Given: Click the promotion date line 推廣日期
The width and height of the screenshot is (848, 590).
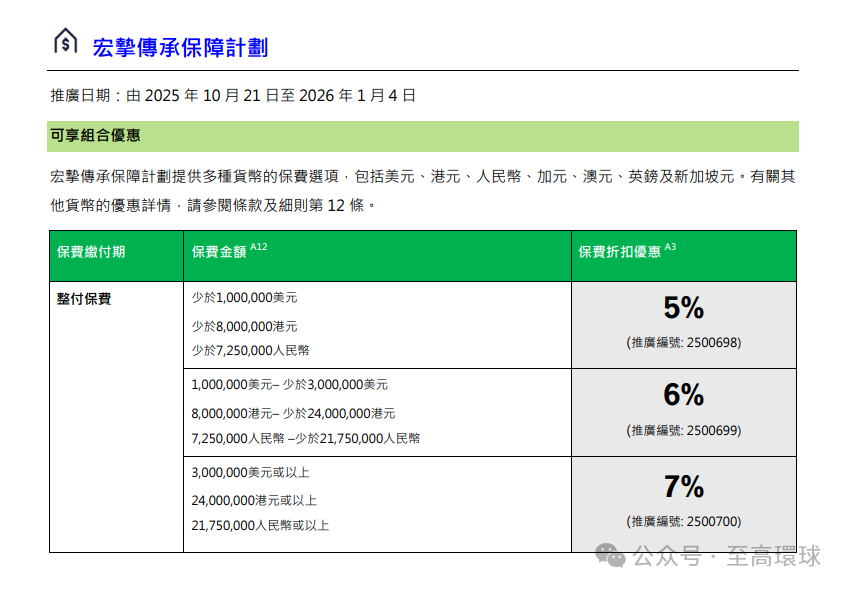Looking at the screenshot, I should [233, 96].
